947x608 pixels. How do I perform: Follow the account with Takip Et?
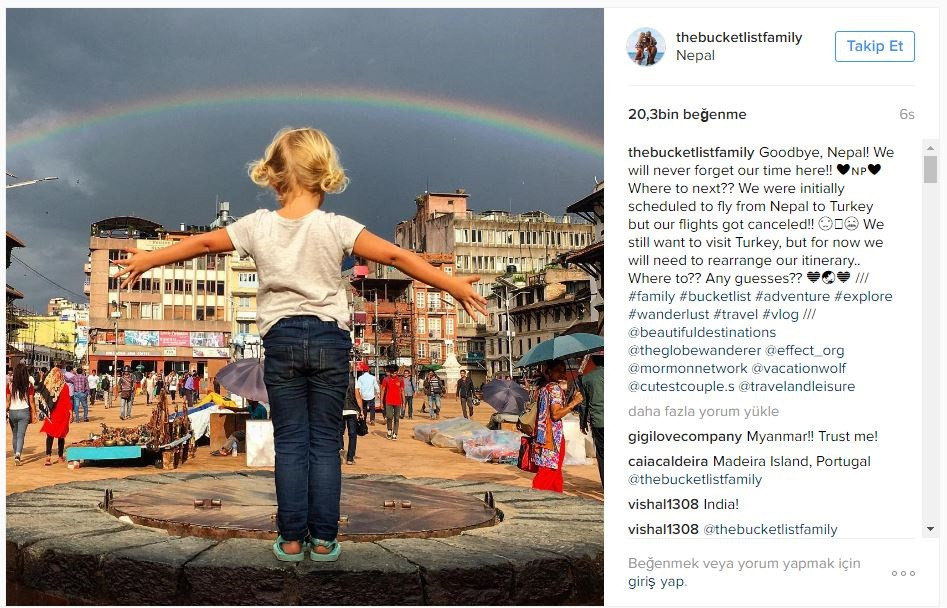tap(875, 46)
